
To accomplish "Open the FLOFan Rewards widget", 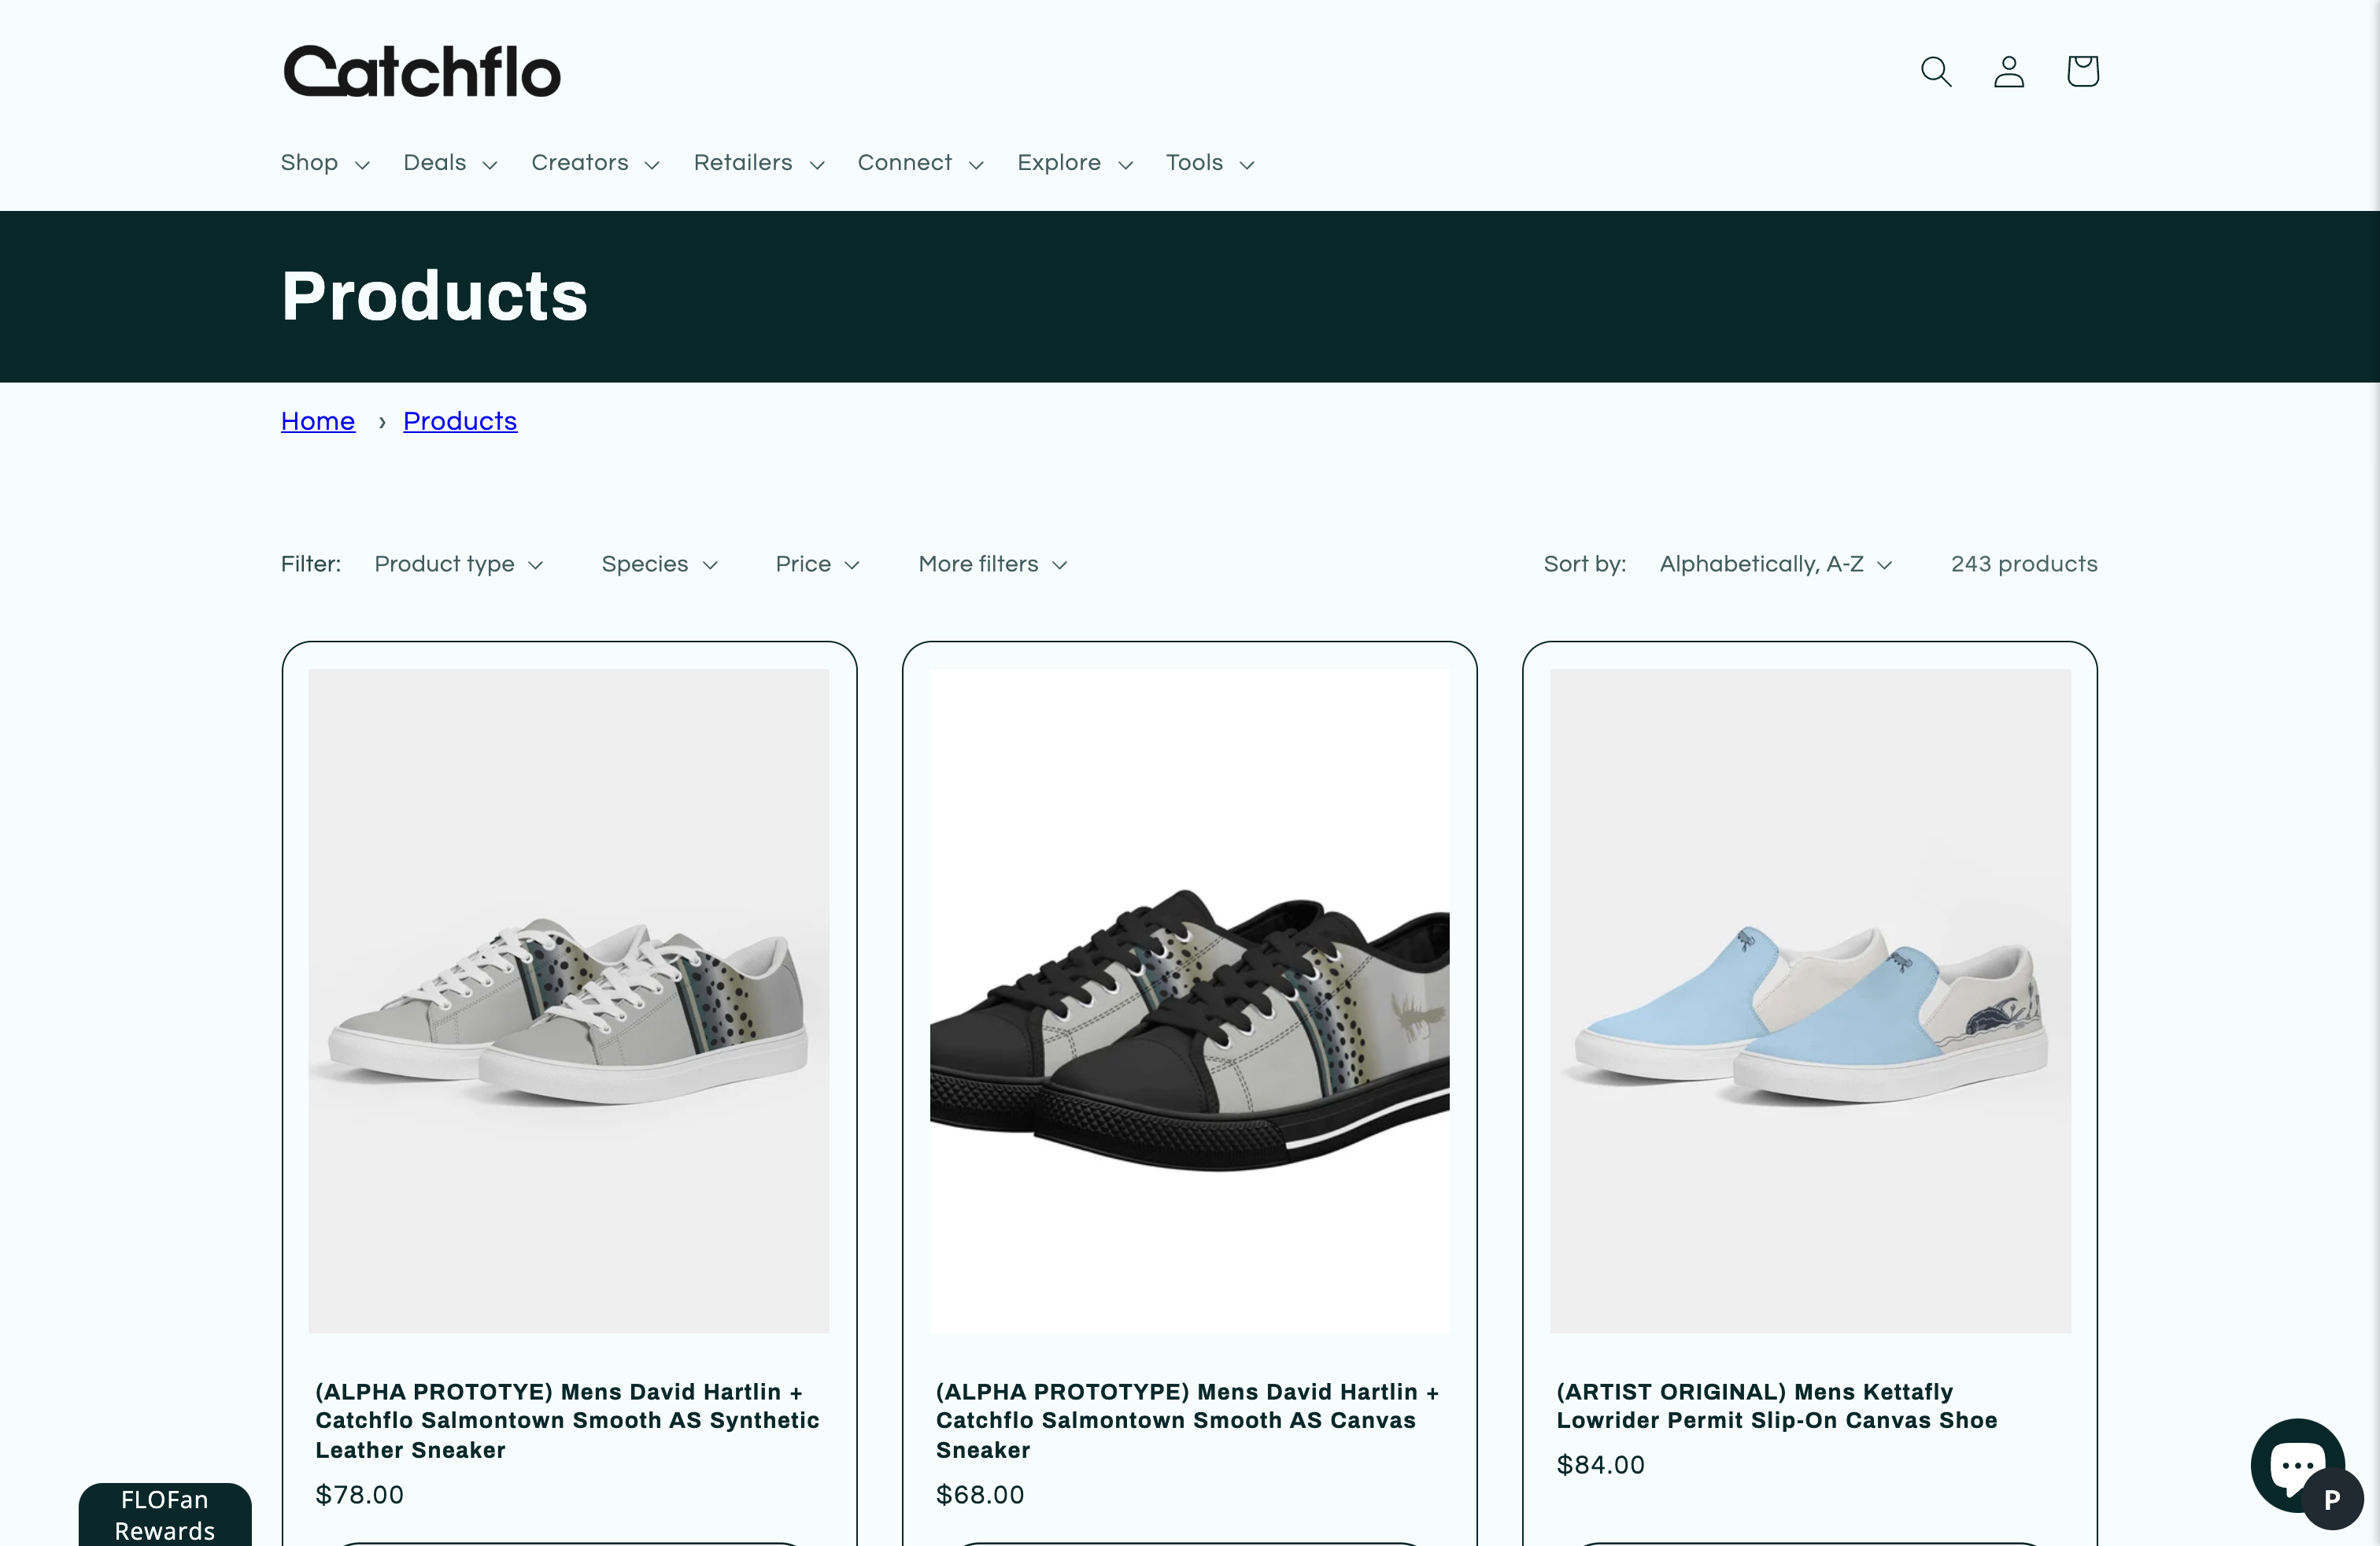I will point(165,1515).
